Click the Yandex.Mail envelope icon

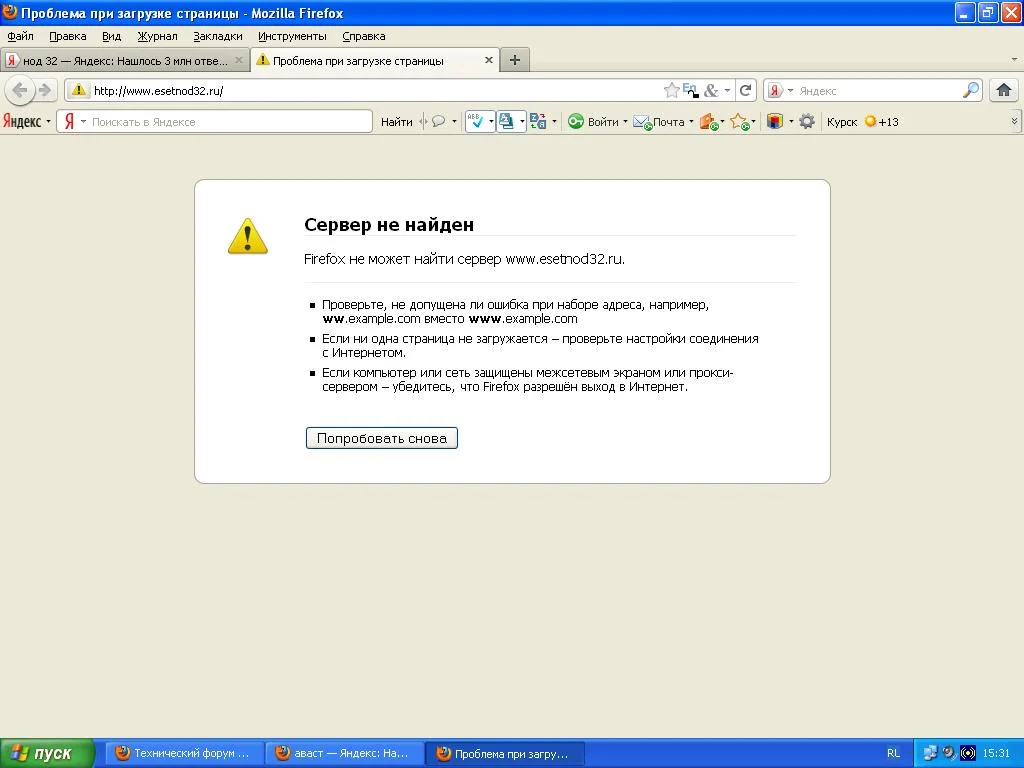coord(643,121)
